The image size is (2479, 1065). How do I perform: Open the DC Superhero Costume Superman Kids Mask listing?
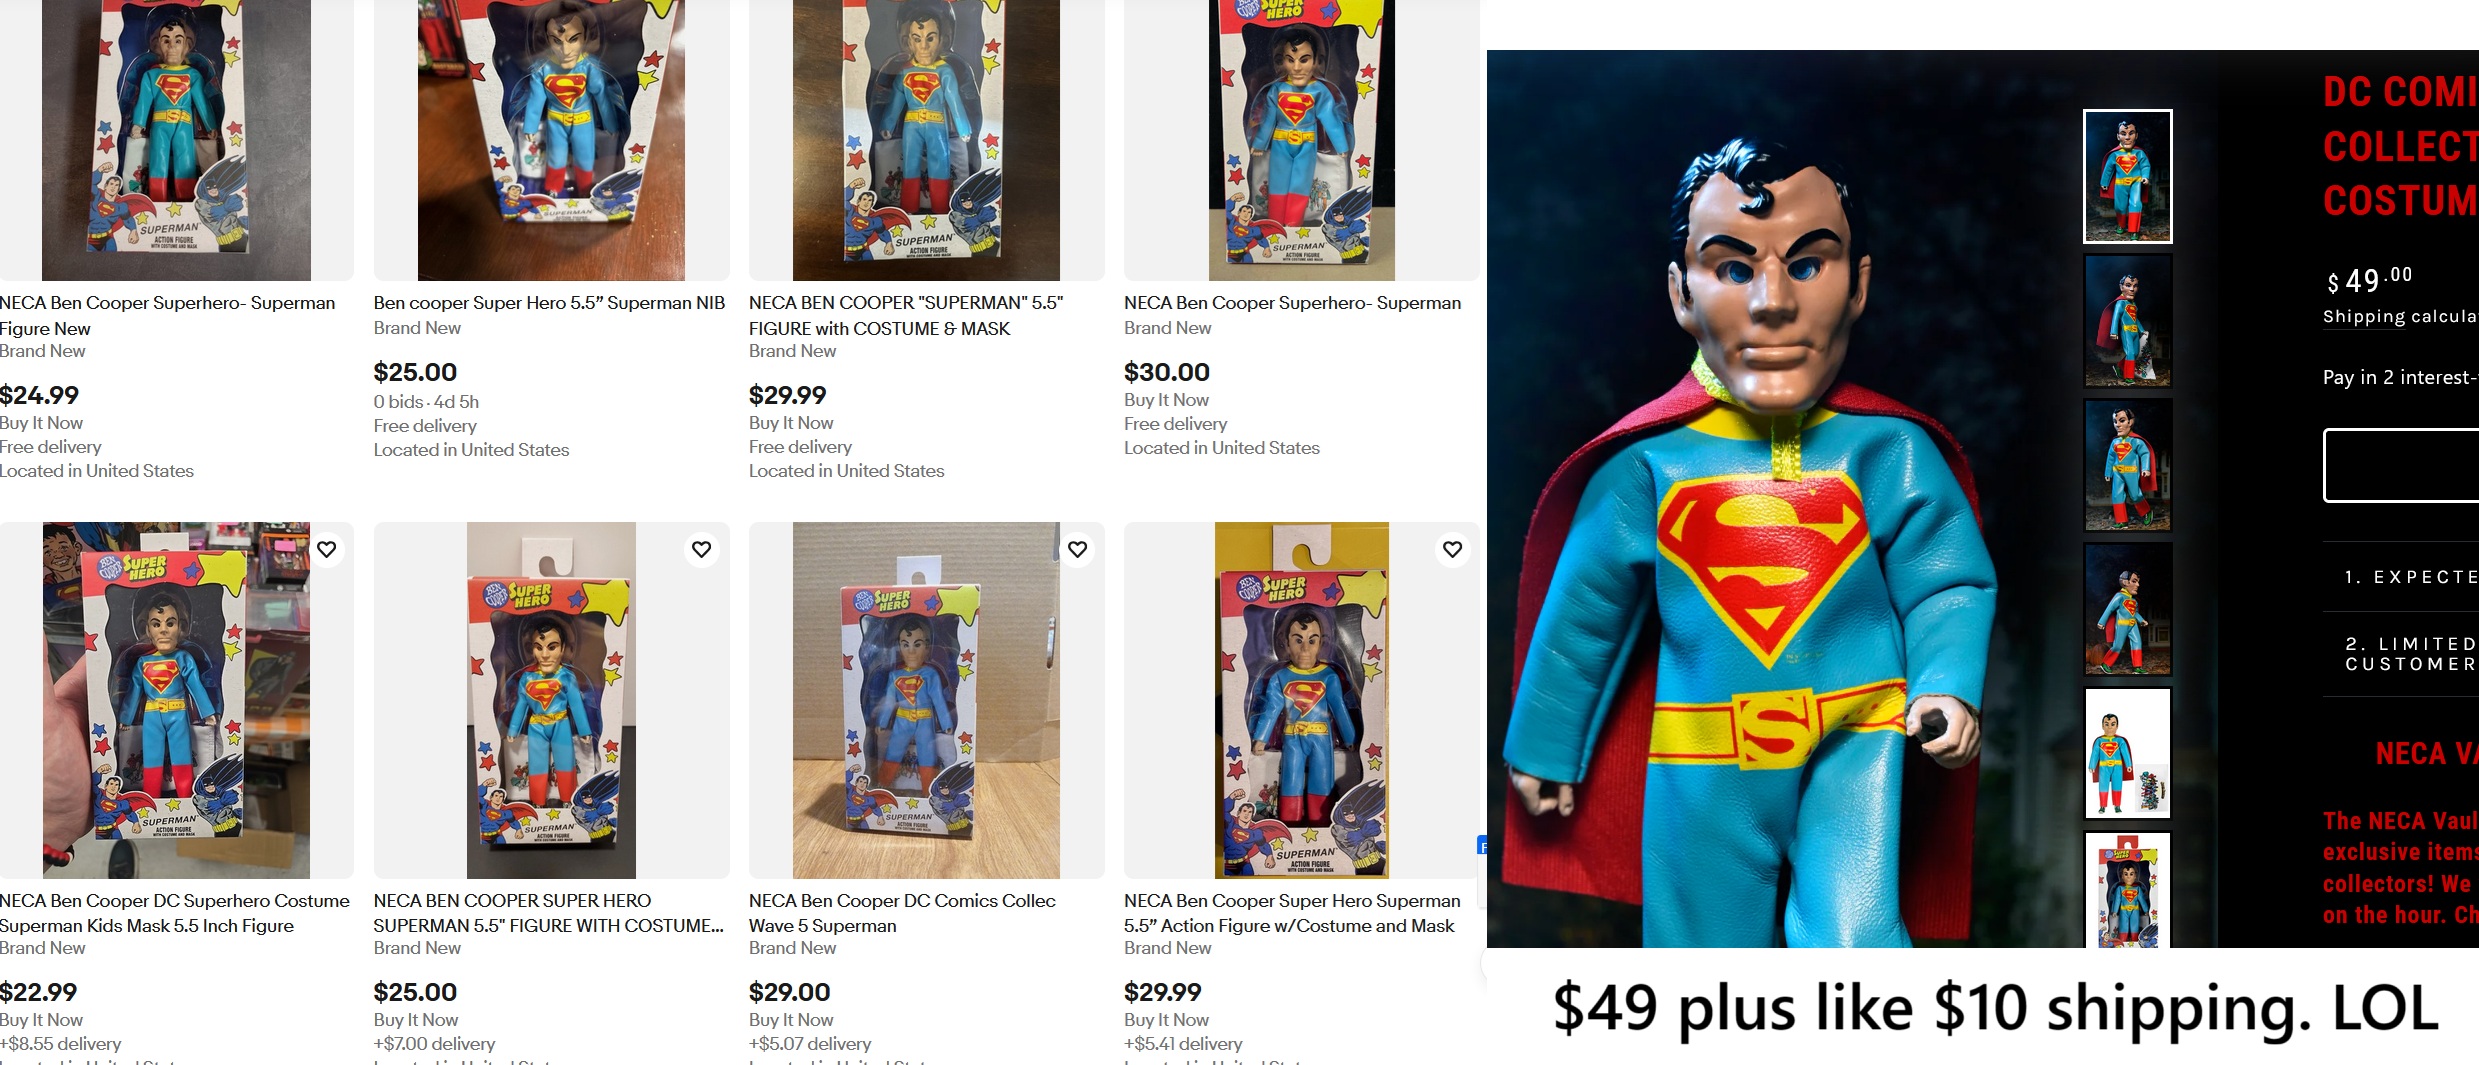[x=174, y=913]
